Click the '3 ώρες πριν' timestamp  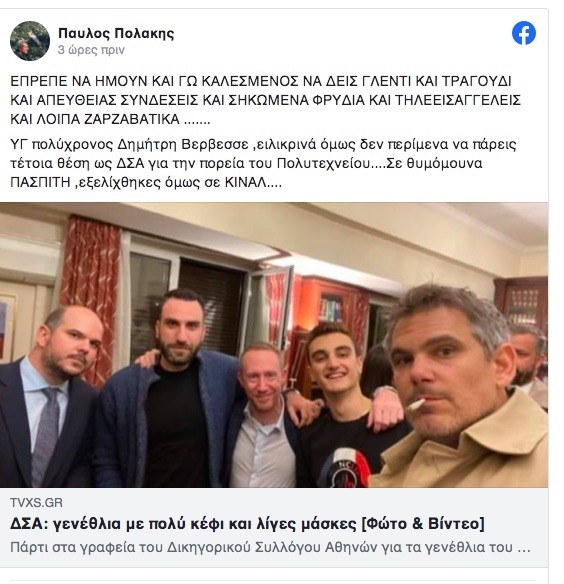91,50
